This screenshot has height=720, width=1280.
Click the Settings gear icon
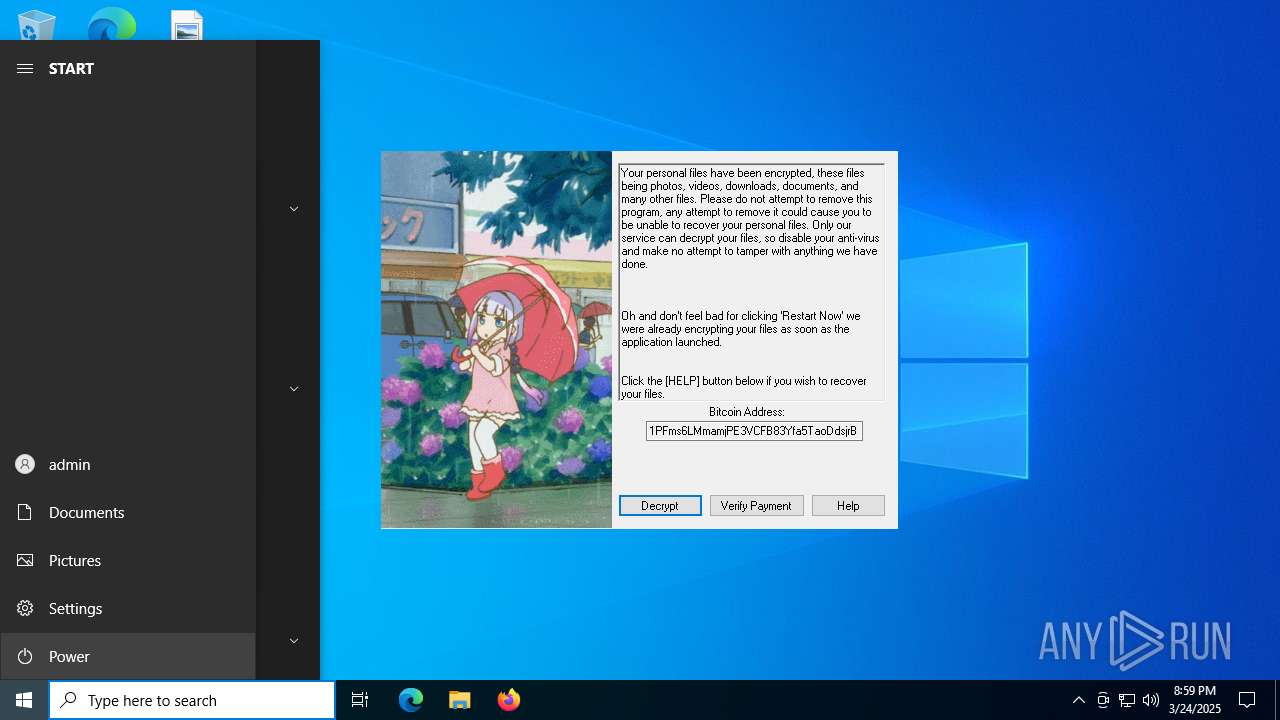[x=25, y=608]
